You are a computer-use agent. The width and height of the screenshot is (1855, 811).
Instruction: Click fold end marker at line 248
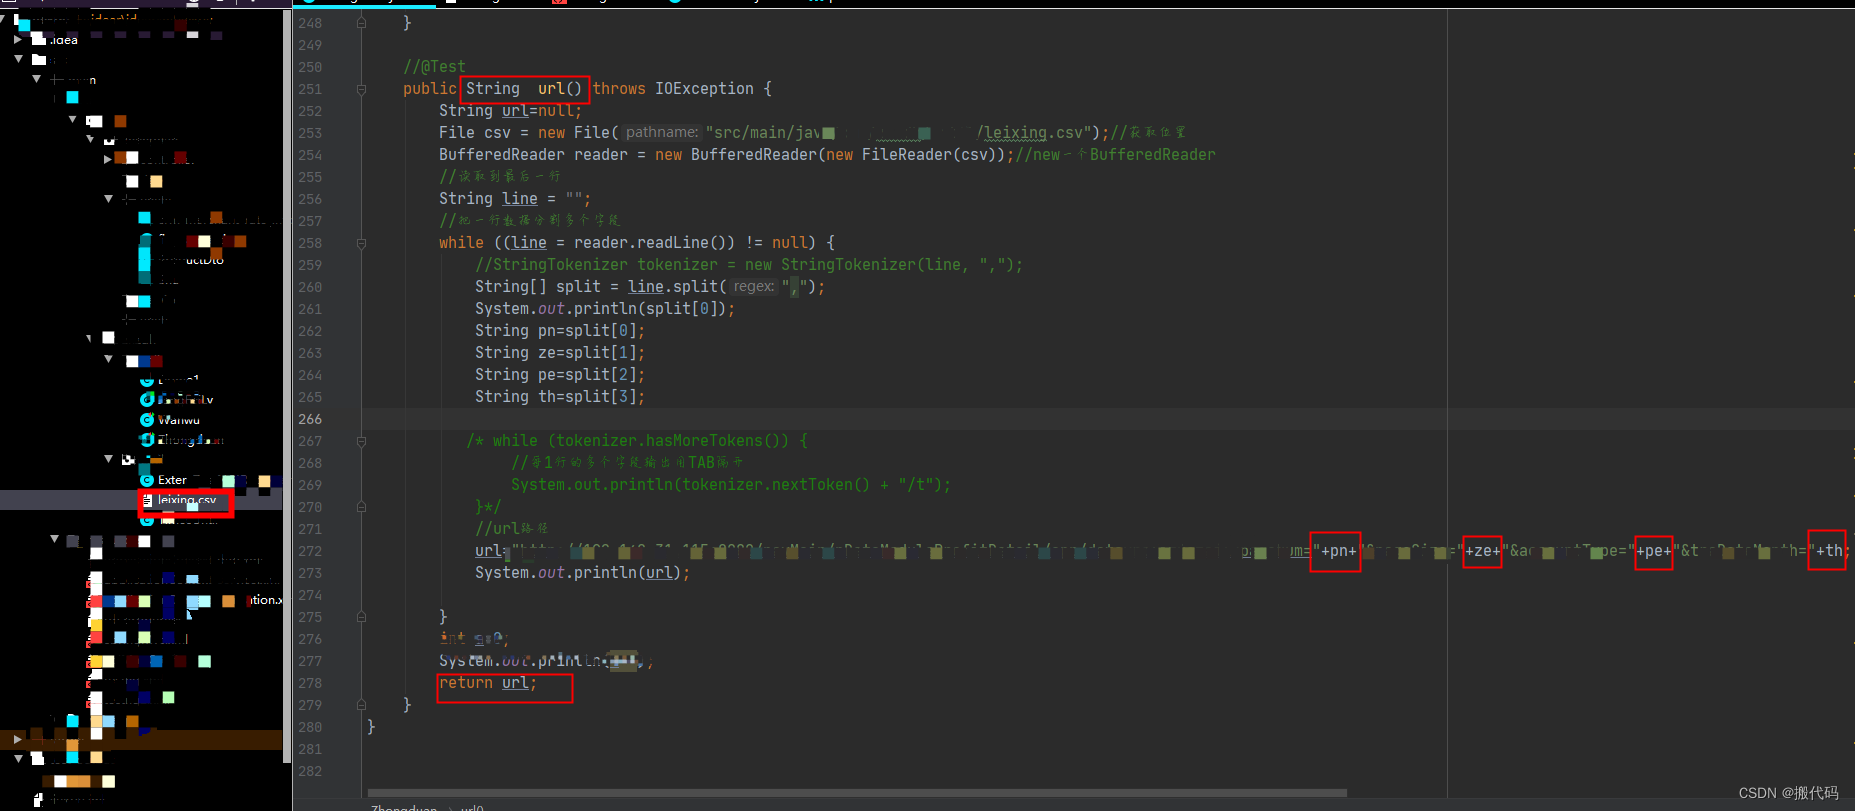(x=361, y=23)
